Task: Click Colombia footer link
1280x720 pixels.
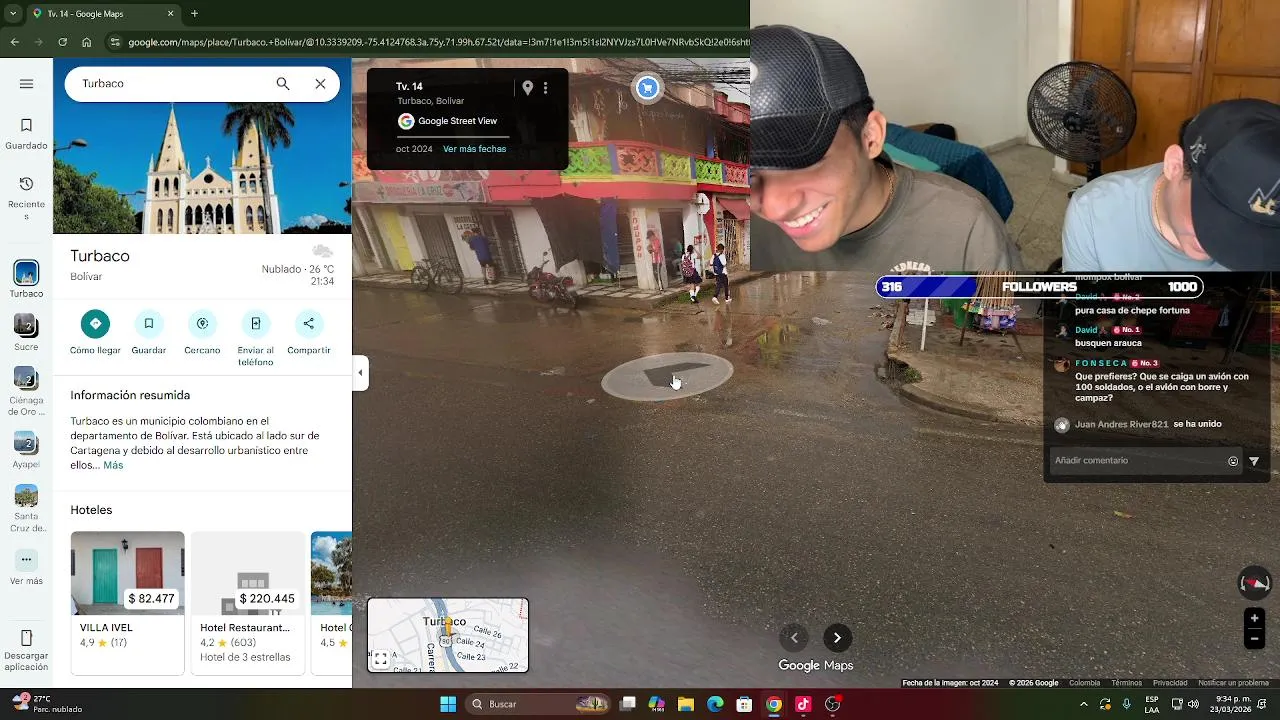Action: (1085, 683)
